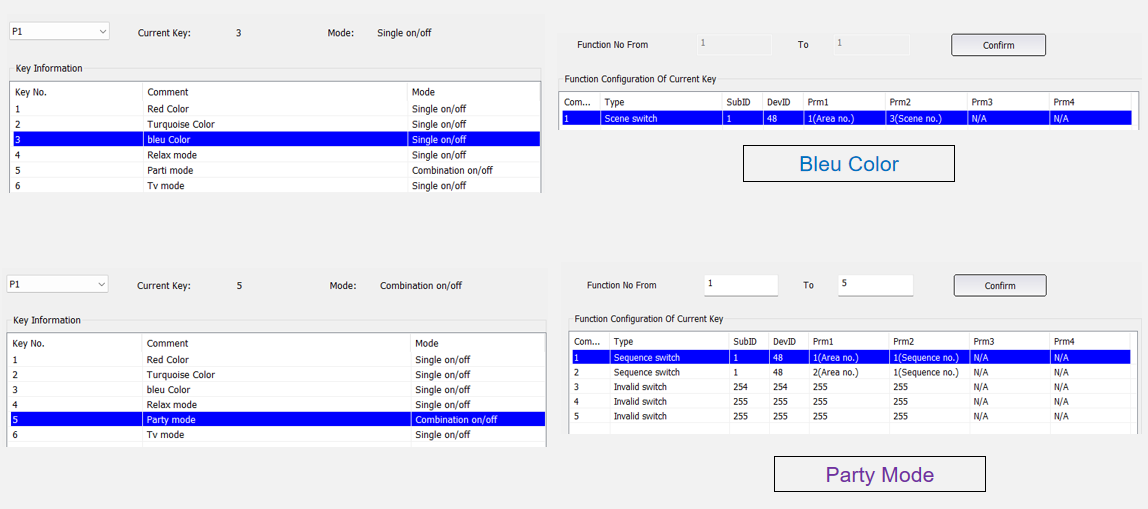Select the highlighted Sequence switch row 1
The width and height of the screenshot is (1148, 509).
point(851,357)
